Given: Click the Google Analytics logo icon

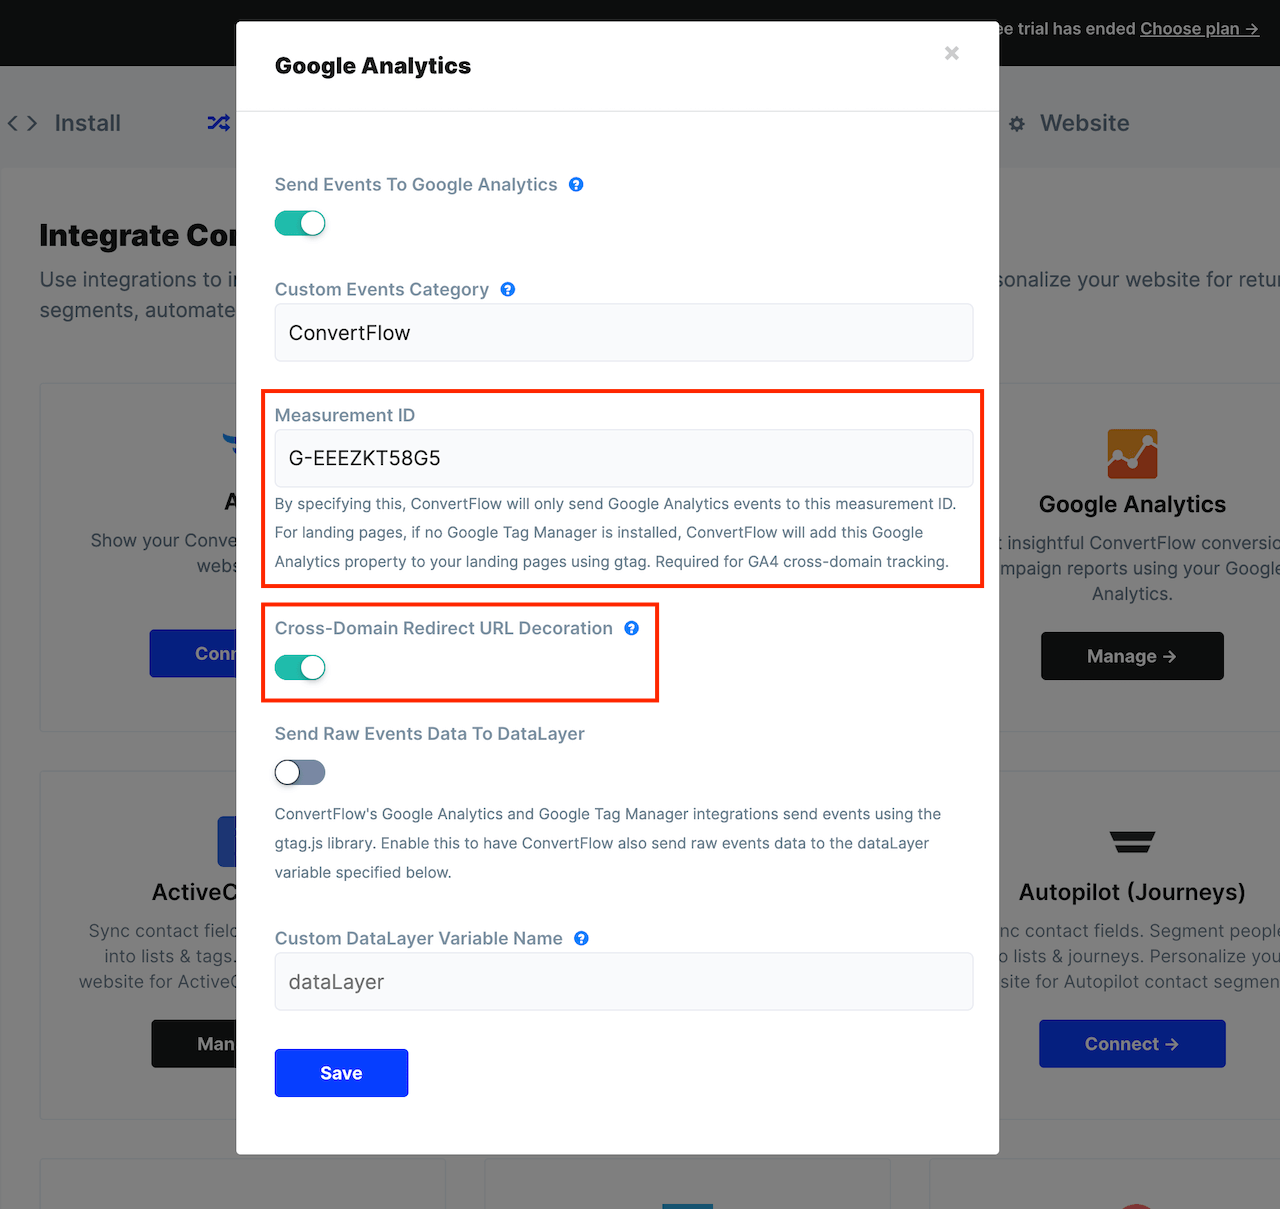Looking at the screenshot, I should (1132, 454).
